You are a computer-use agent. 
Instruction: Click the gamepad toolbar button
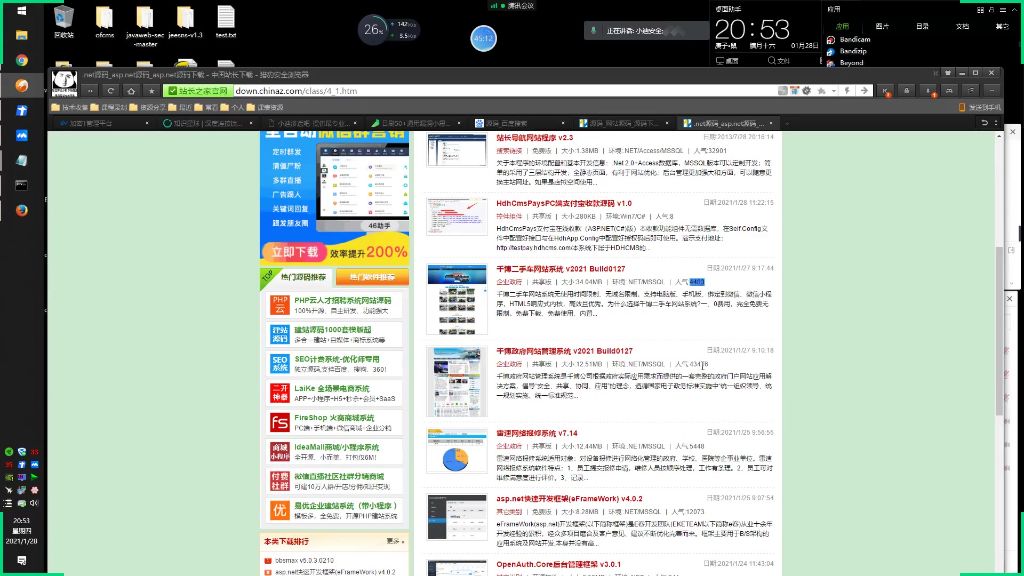[950, 91]
